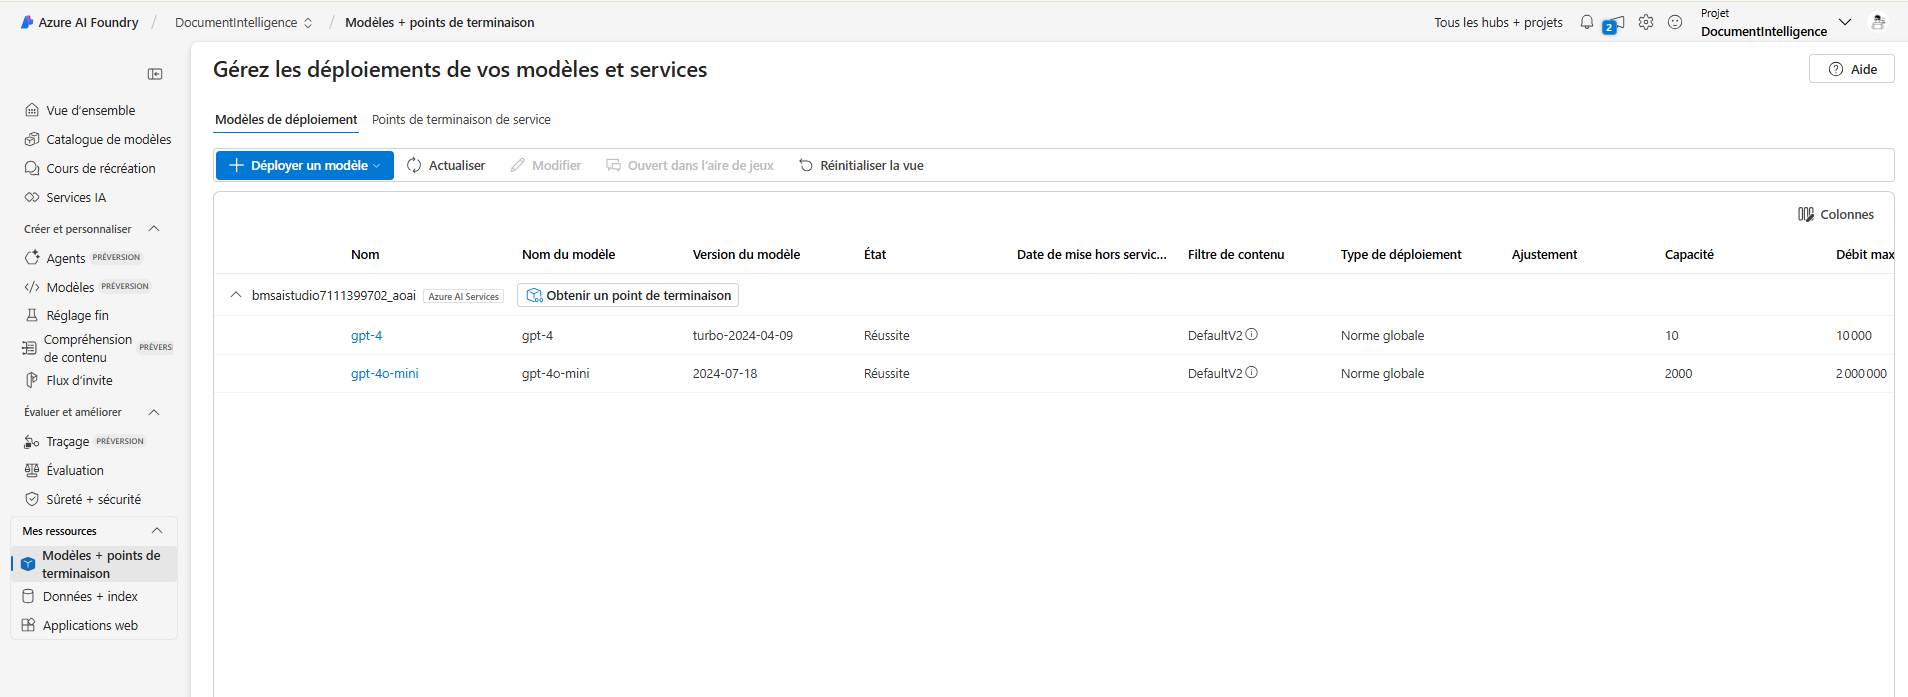The height and width of the screenshot is (697, 1908).
Task: Collapse the Mes ressources section
Action: (x=157, y=531)
